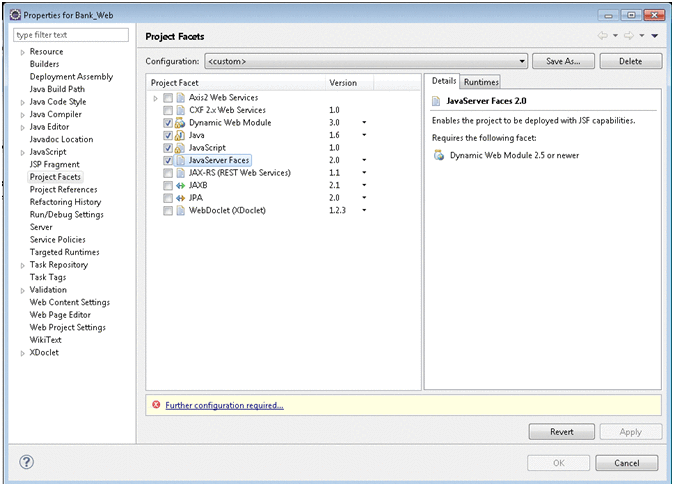The image size is (676, 487).
Task: Click the JAXB facet icon
Action: 180,185
